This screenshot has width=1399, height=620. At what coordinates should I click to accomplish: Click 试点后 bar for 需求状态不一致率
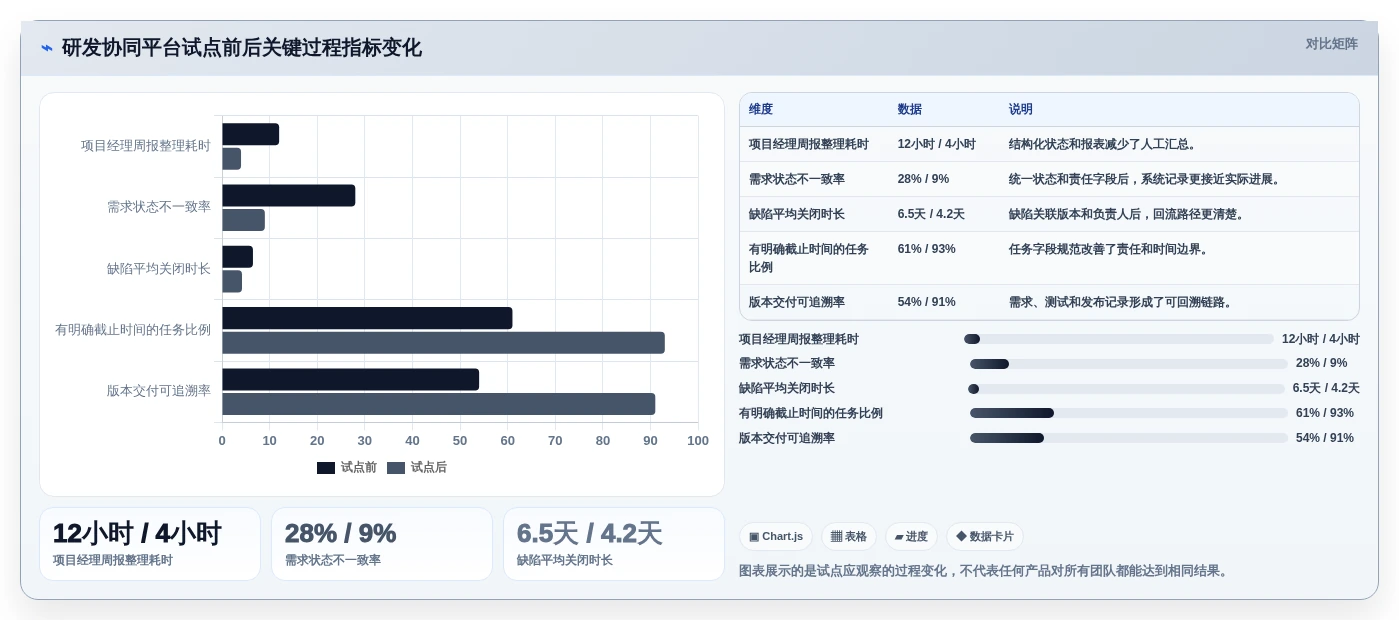point(244,220)
